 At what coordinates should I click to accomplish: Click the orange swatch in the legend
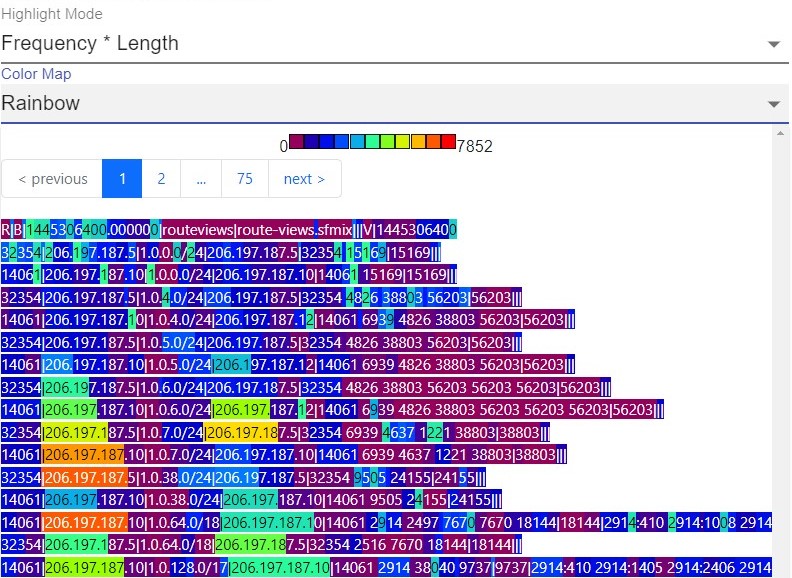(x=418, y=142)
